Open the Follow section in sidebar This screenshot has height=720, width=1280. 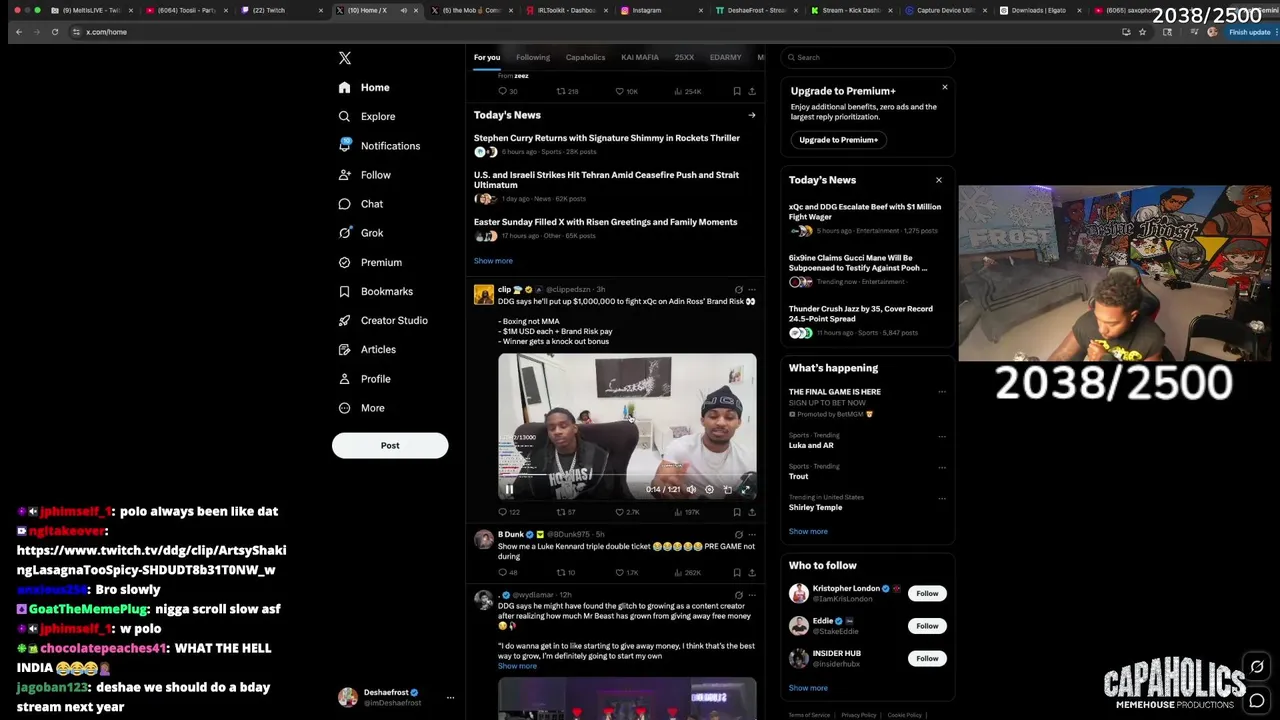[365, 175]
